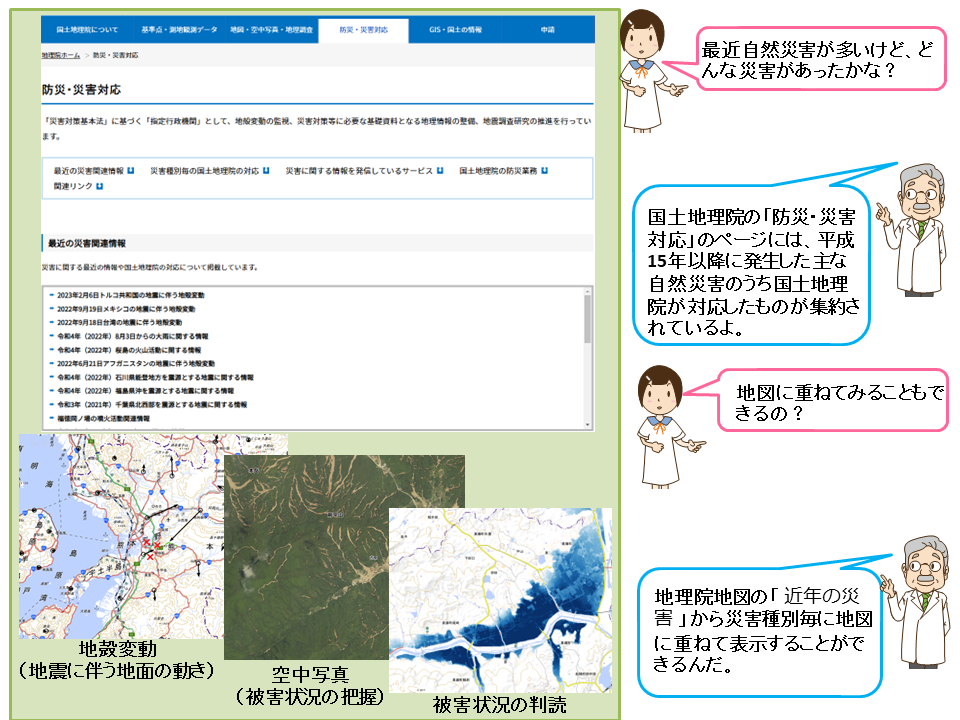Click the disaster list scrollbar thumb
This screenshot has width=960, height=720.
click(588, 320)
